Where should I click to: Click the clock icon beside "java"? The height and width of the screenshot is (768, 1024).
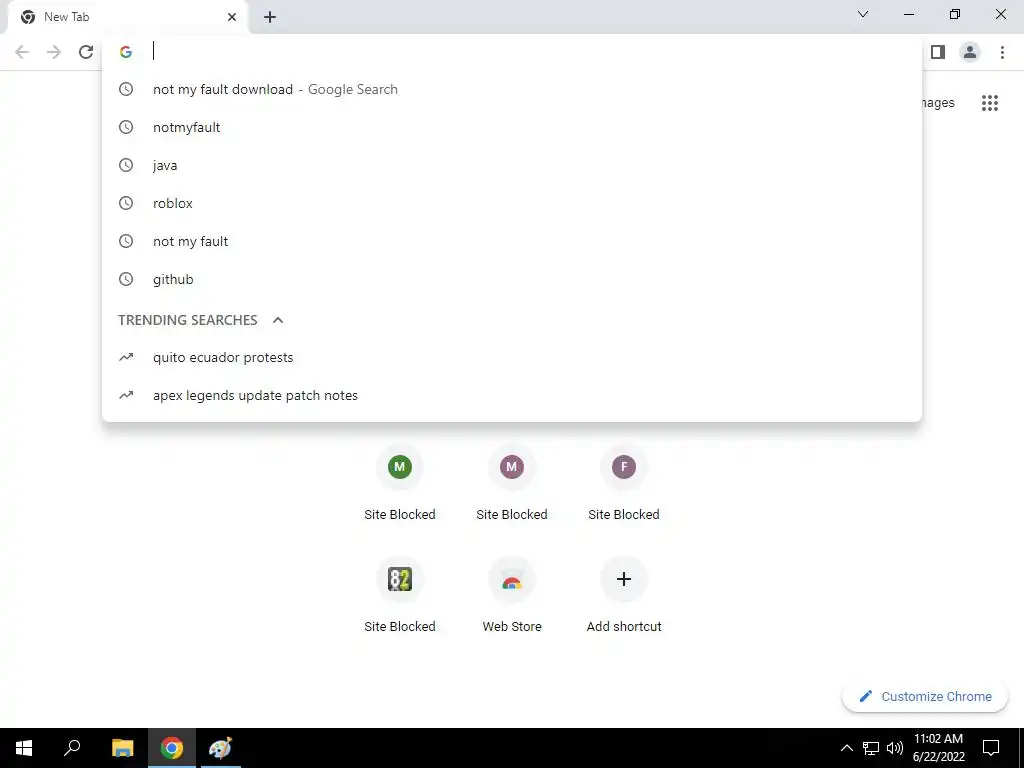[126, 165]
